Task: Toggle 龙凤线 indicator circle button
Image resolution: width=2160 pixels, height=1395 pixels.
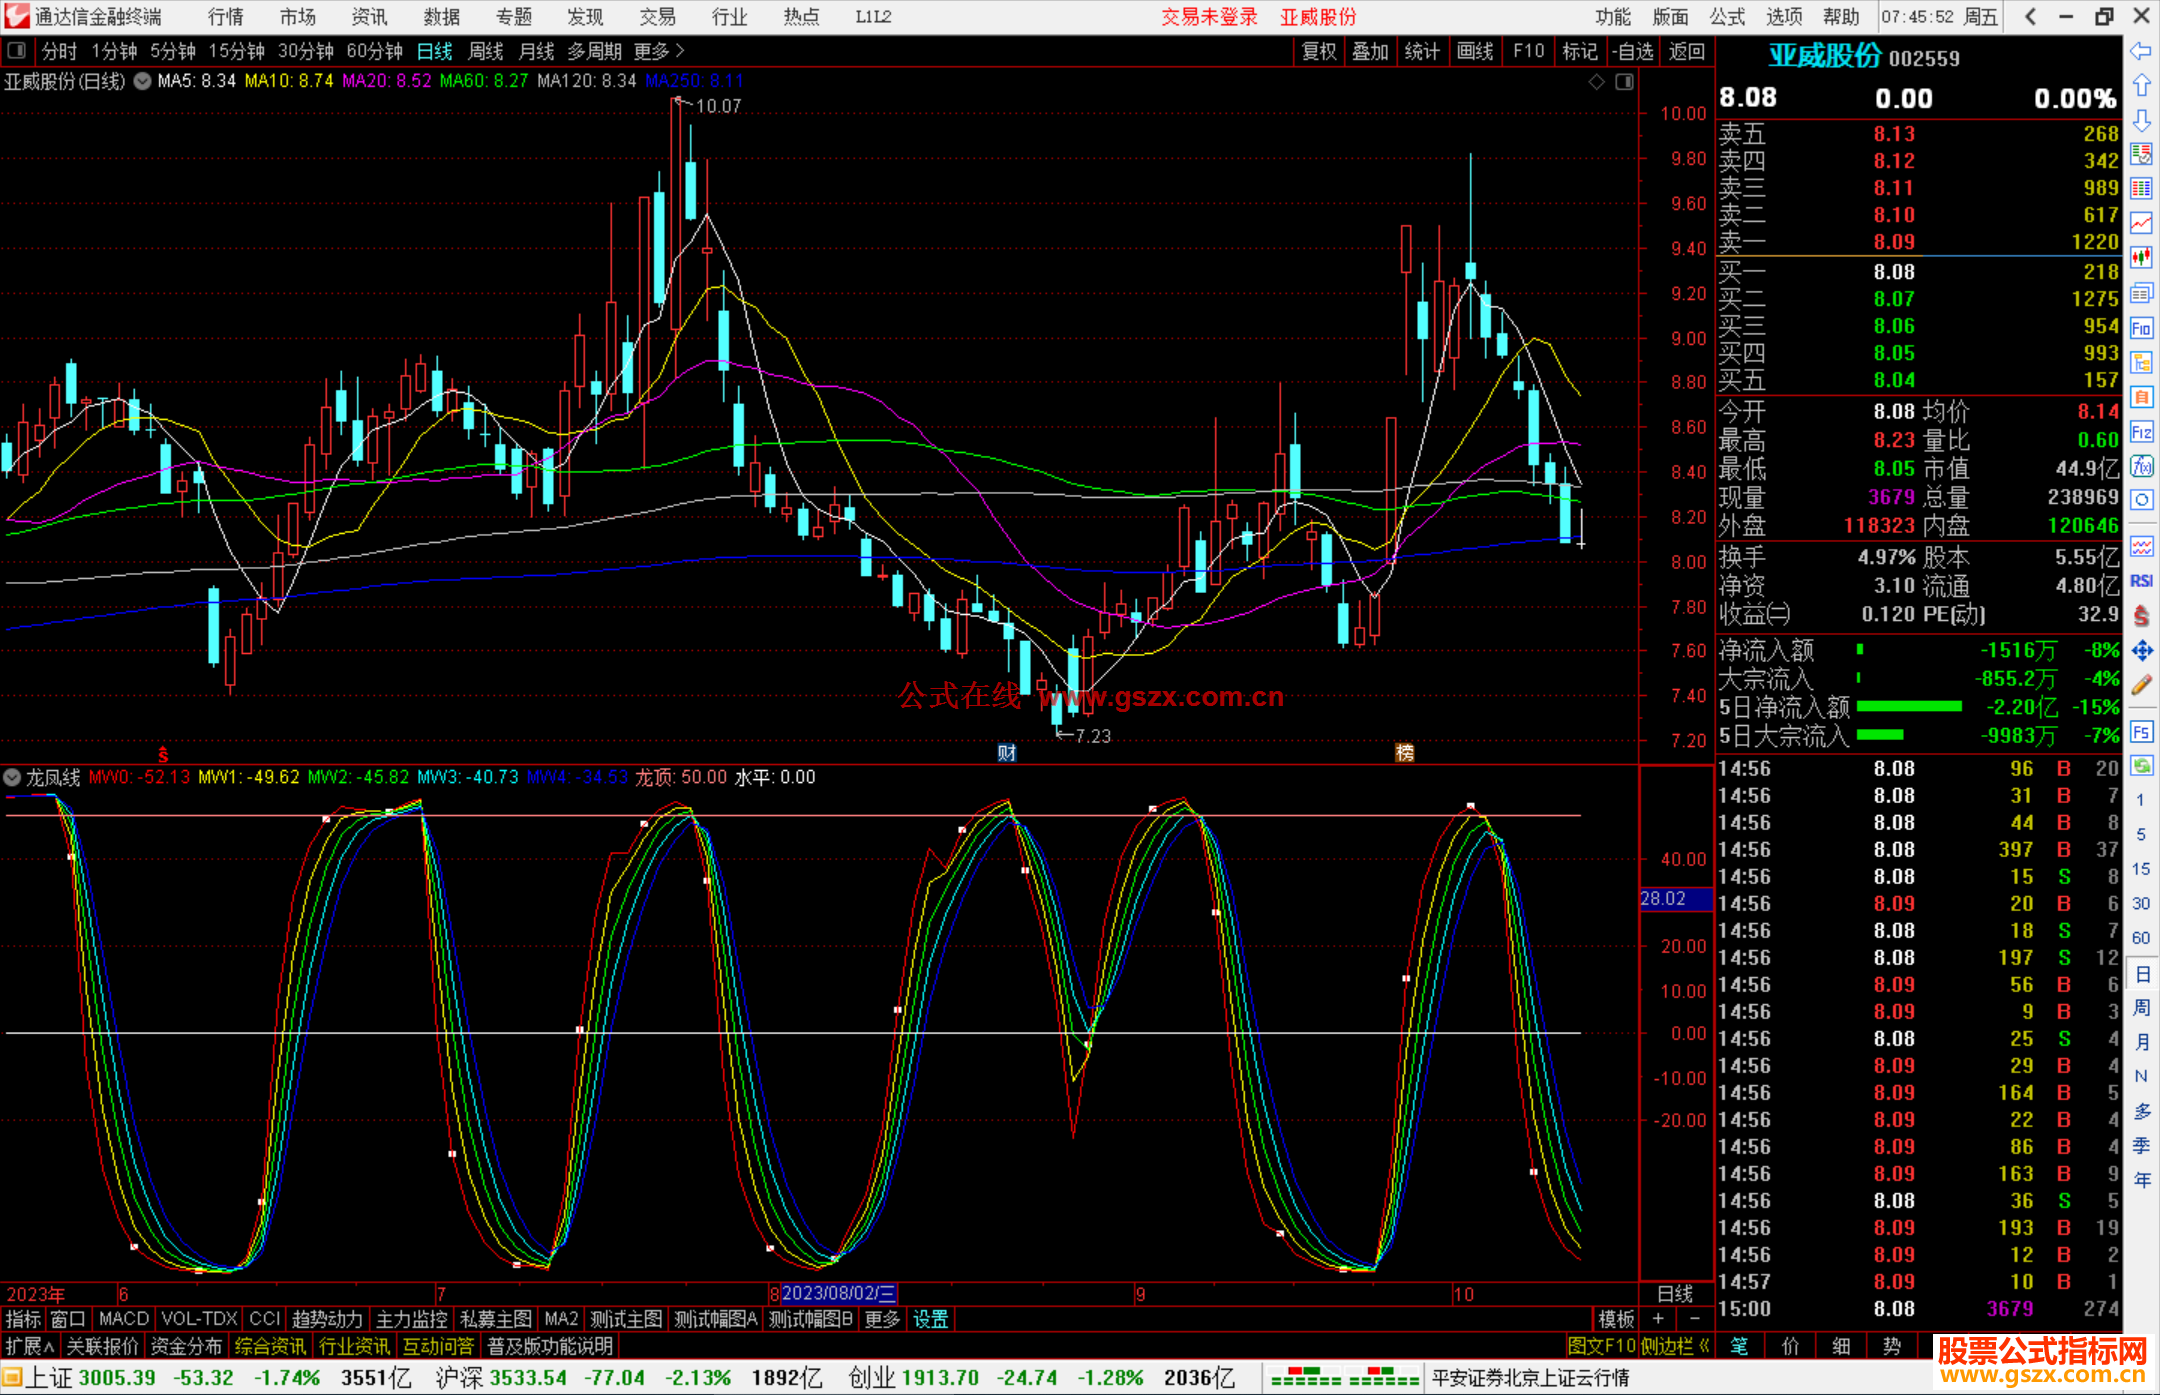Action: pyautogui.click(x=12, y=777)
